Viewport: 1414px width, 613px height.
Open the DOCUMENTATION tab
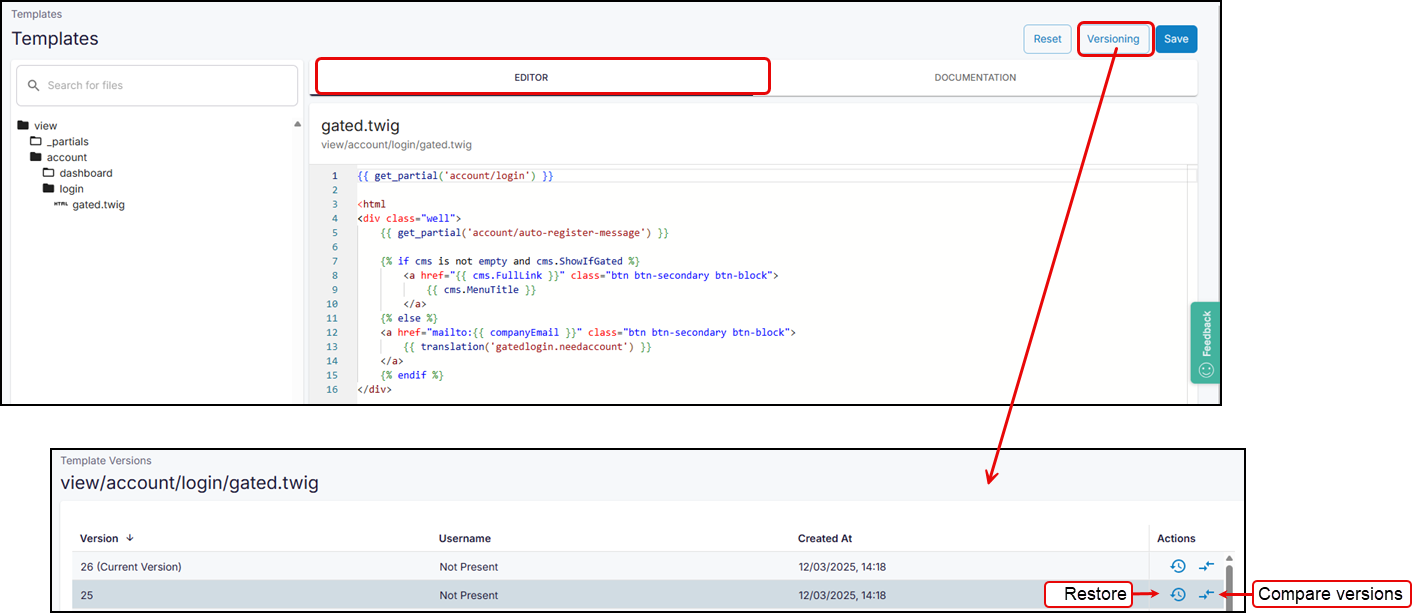coord(975,77)
